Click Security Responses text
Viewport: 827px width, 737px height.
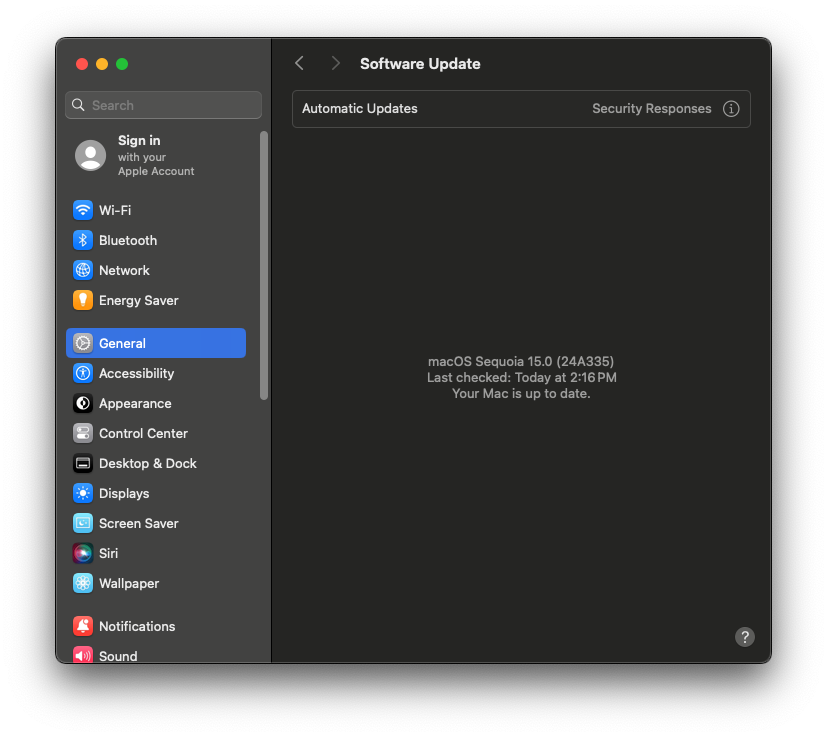[x=651, y=109]
